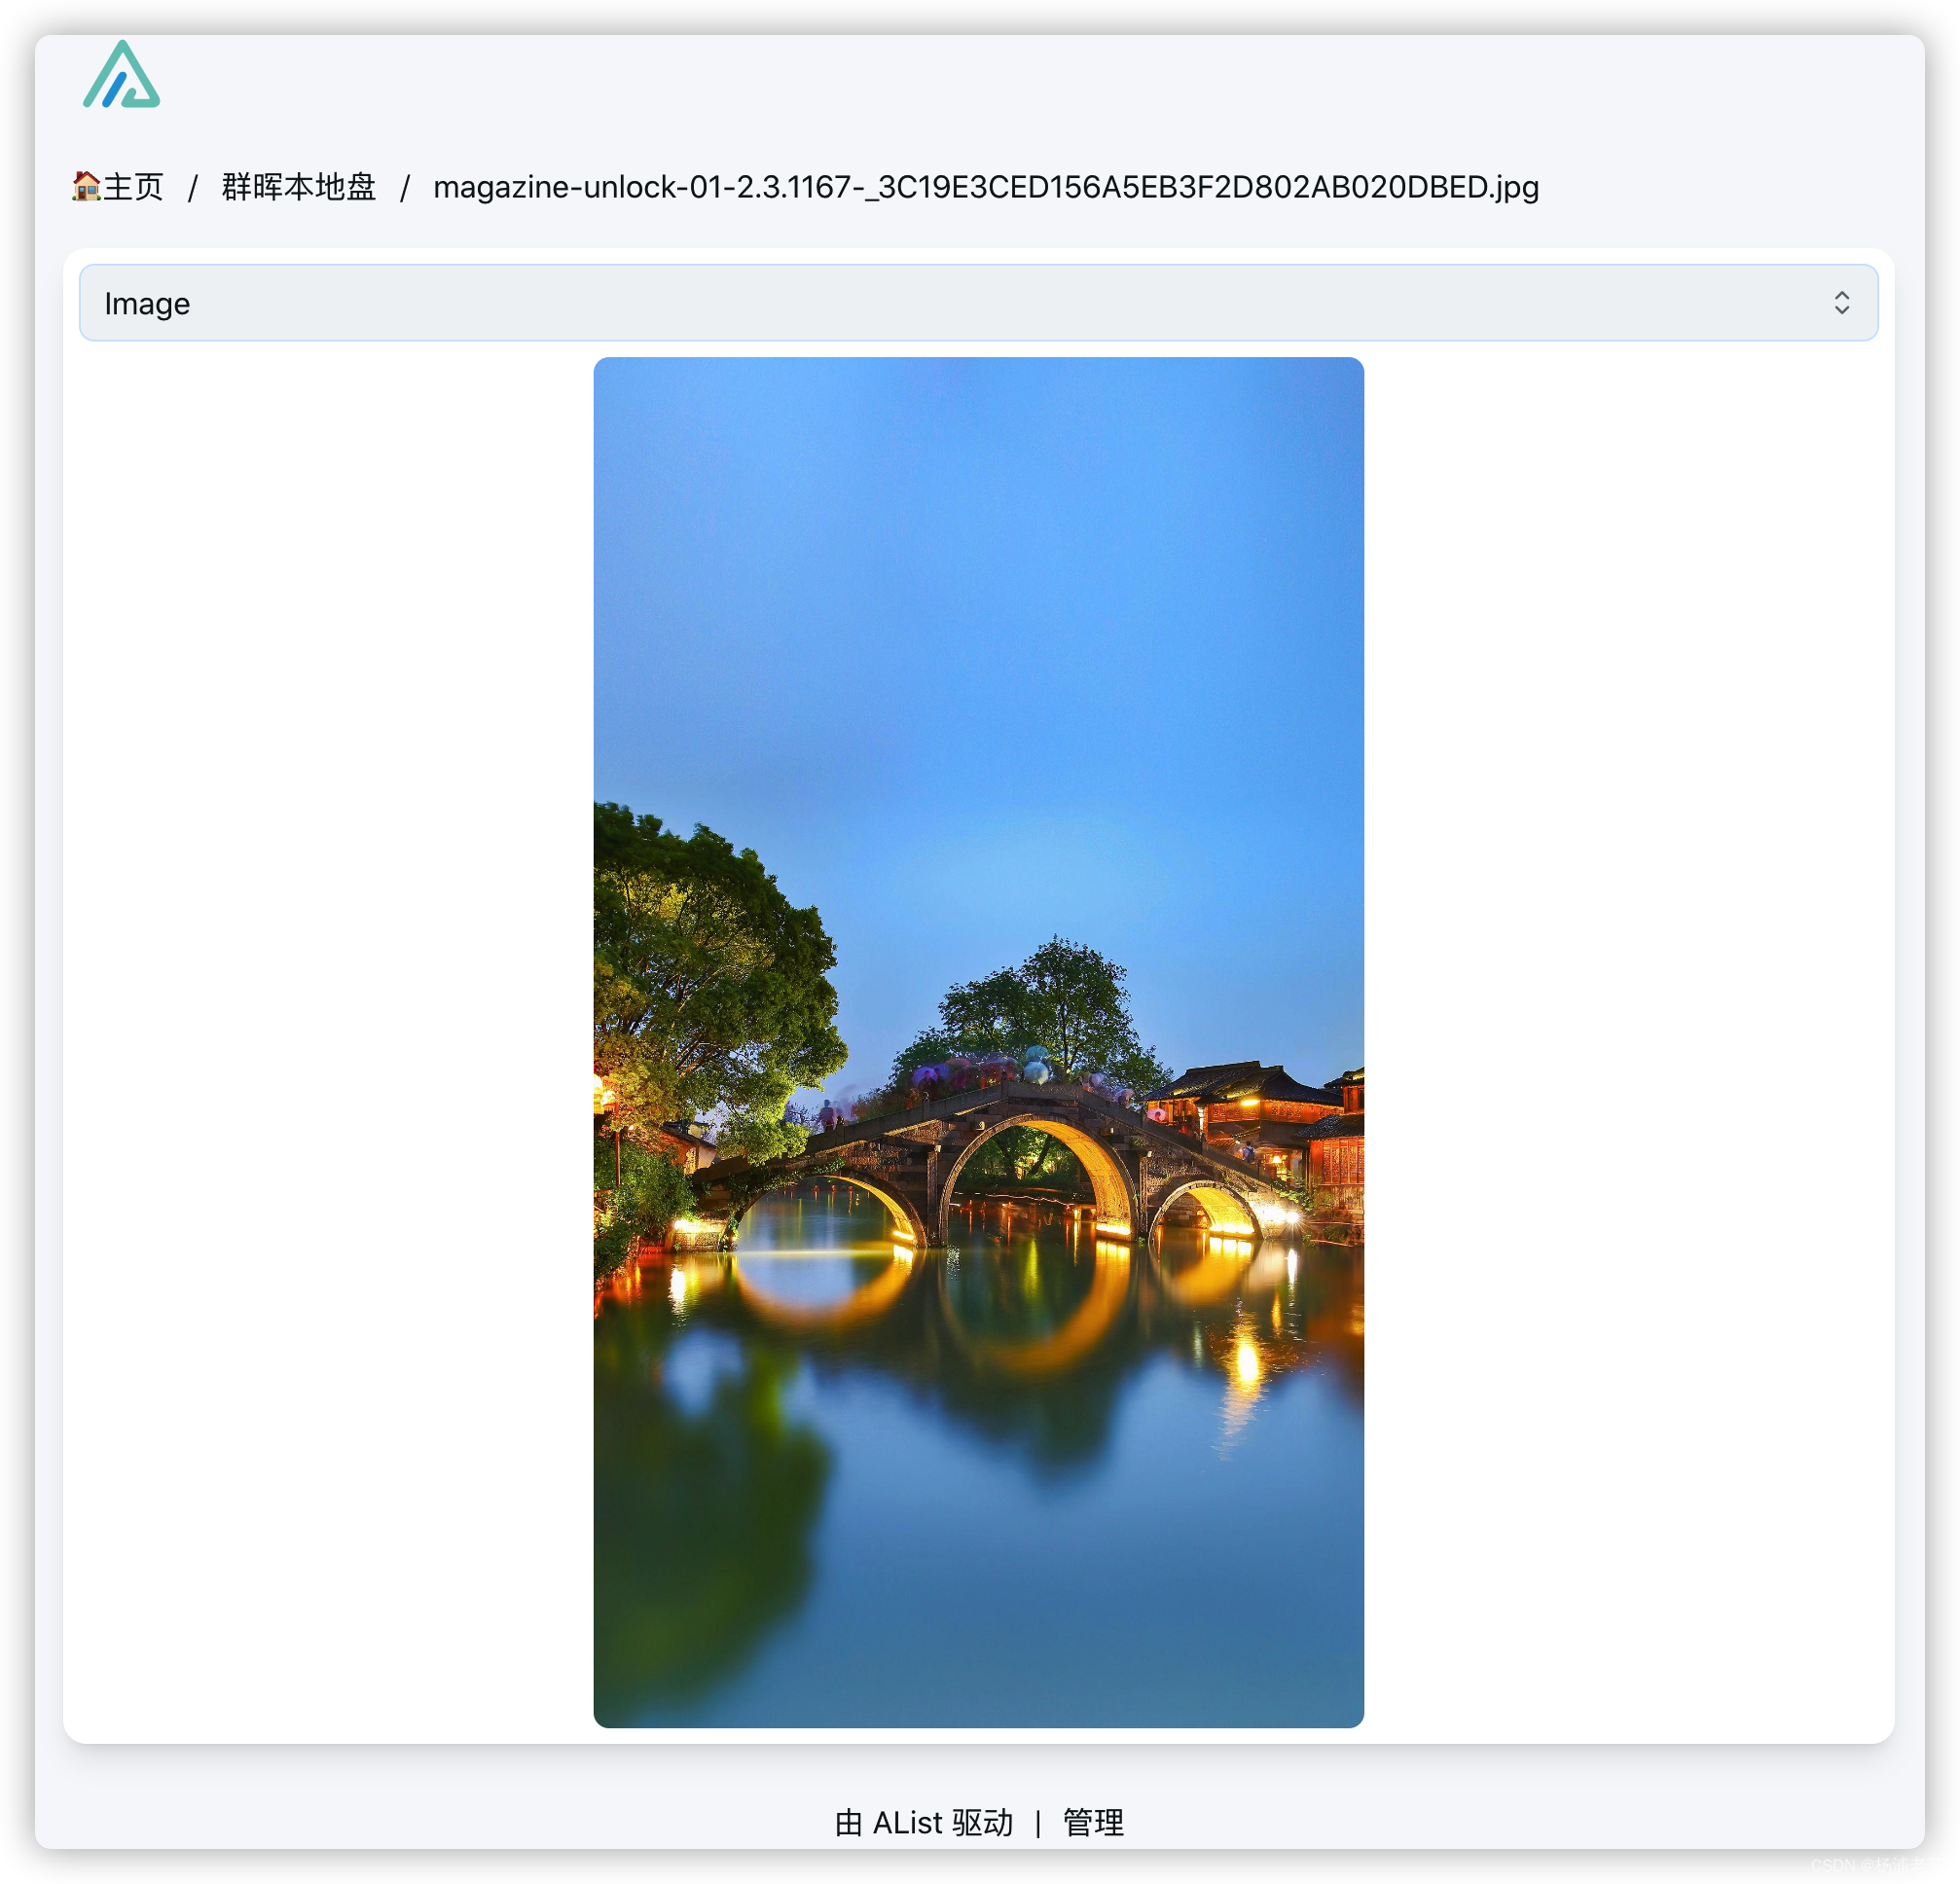Click the 'Image' label inside the selector
The width and height of the screenshot is (1960, 1884).
(147, 304)
